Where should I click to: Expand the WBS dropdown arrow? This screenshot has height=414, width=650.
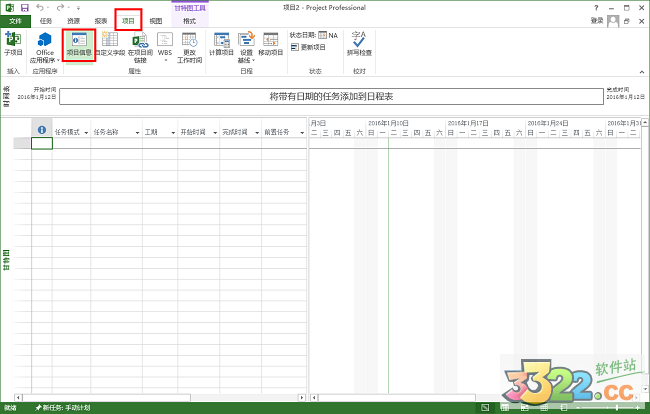(165, 61)
